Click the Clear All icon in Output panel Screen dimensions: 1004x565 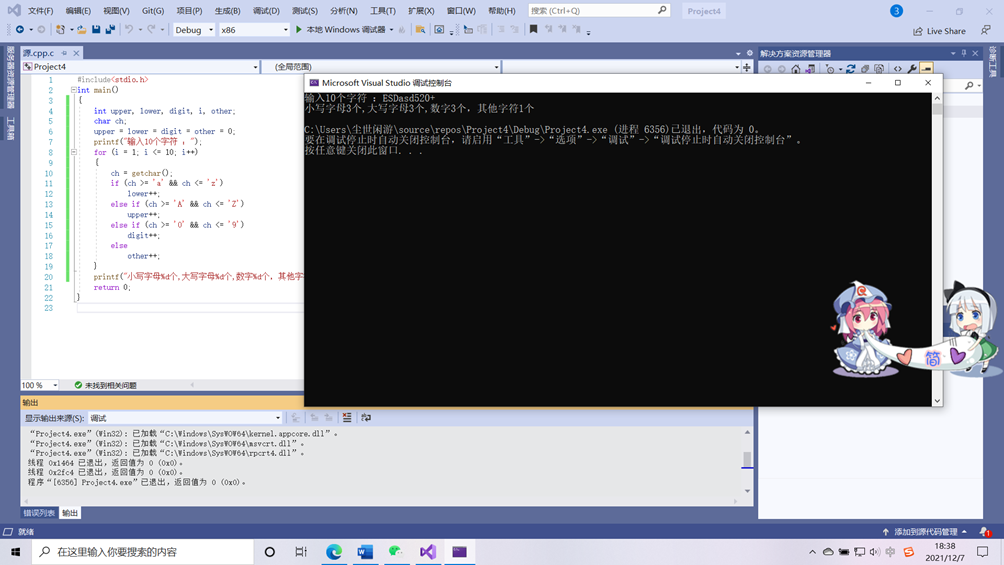pos(347,418)
